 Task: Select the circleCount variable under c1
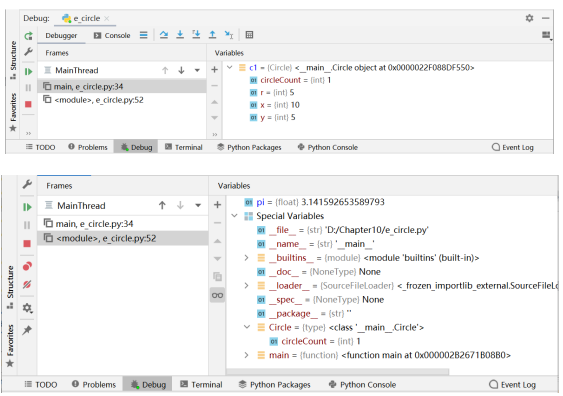[x=290, y=80]
